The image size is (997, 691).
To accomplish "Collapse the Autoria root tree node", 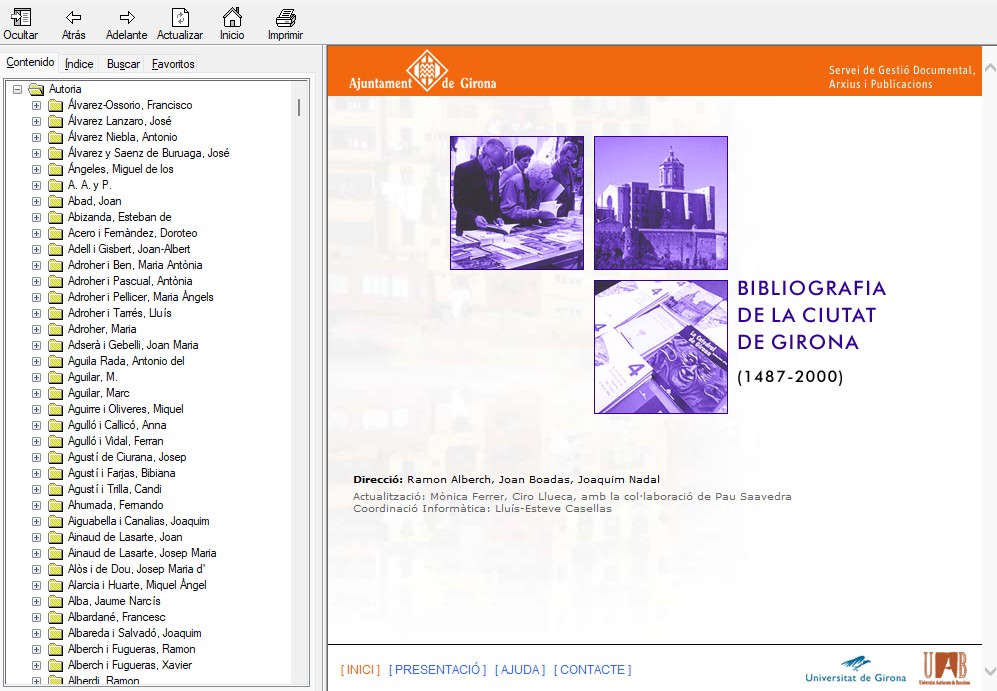I will click(17, 89).
